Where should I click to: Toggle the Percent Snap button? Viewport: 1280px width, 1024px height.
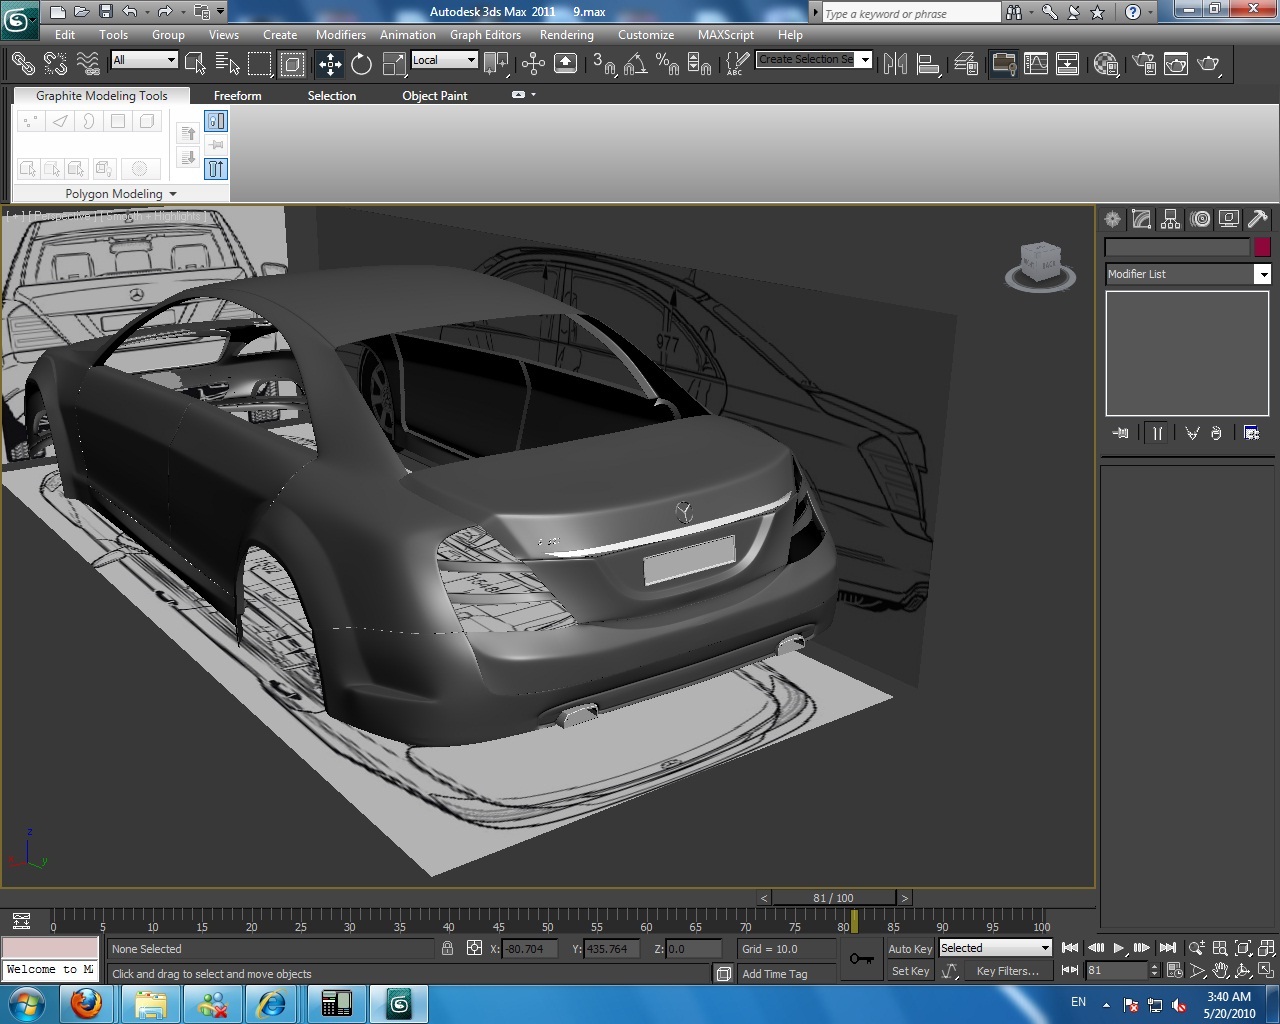[668, 64]
